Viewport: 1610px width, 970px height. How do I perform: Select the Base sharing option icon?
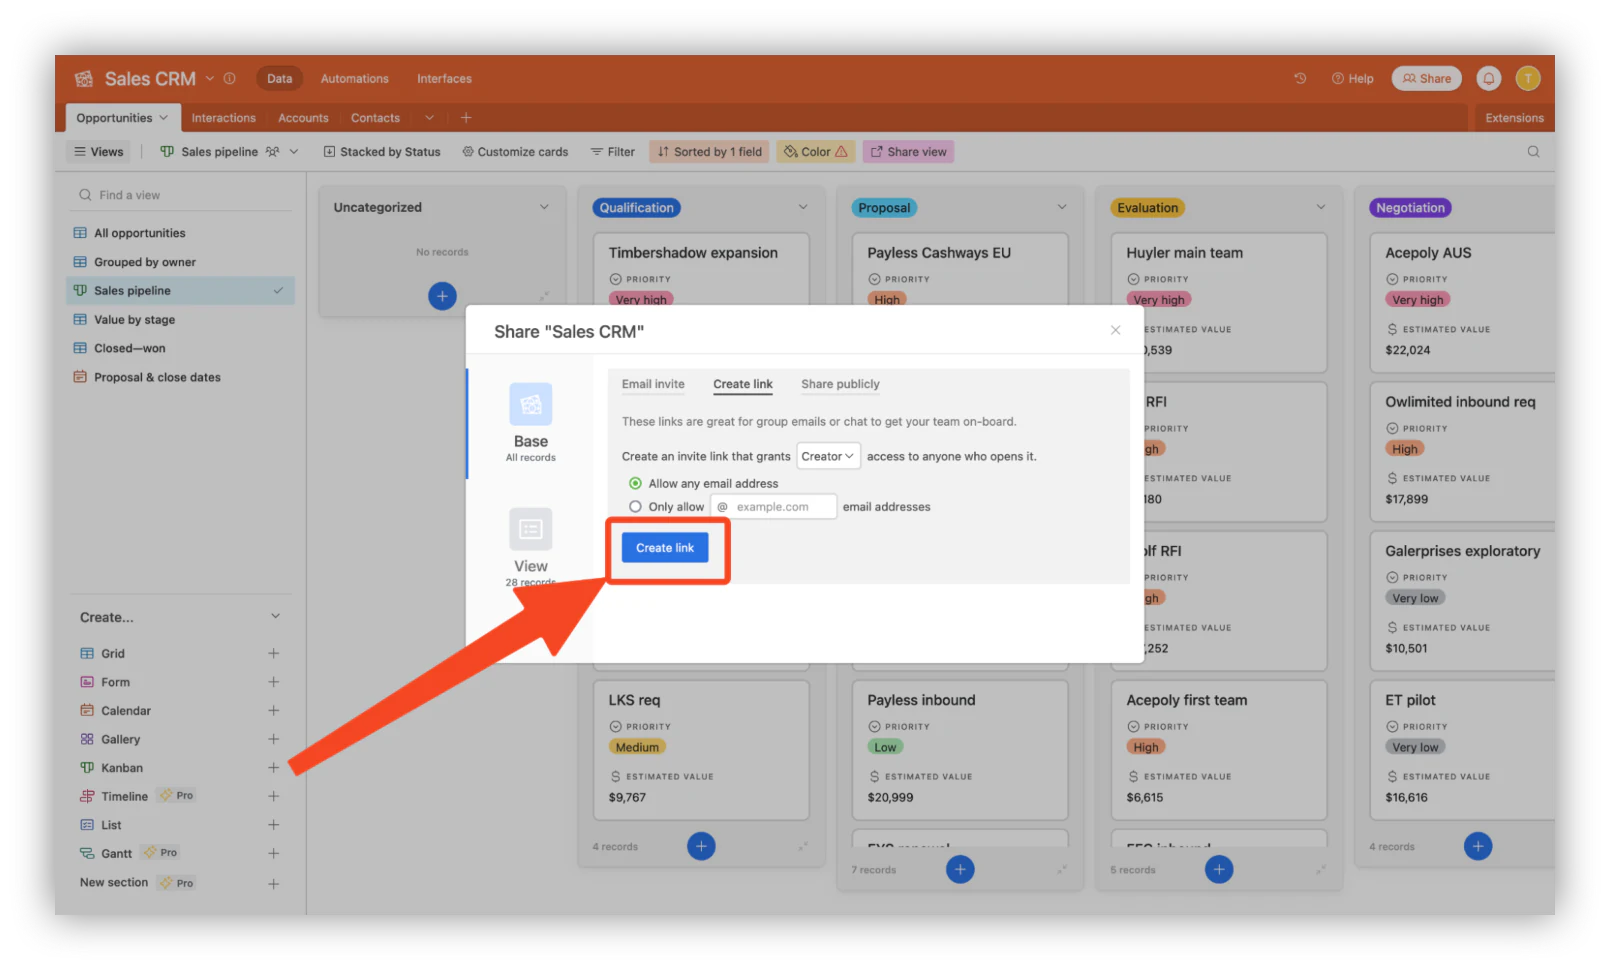coord(531,404)
